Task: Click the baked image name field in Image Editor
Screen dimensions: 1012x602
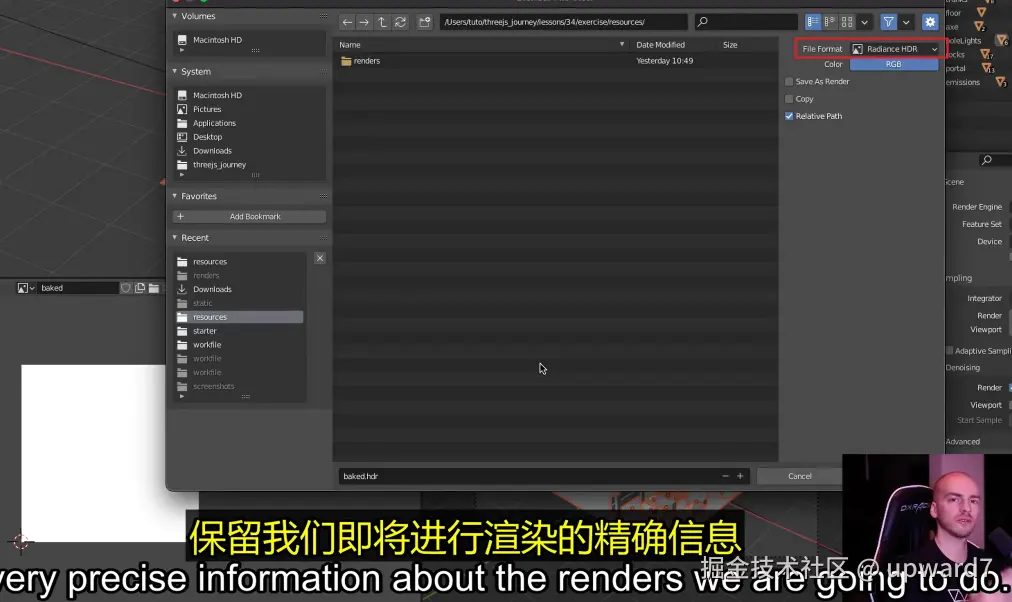Action: [x=79, y=288]
